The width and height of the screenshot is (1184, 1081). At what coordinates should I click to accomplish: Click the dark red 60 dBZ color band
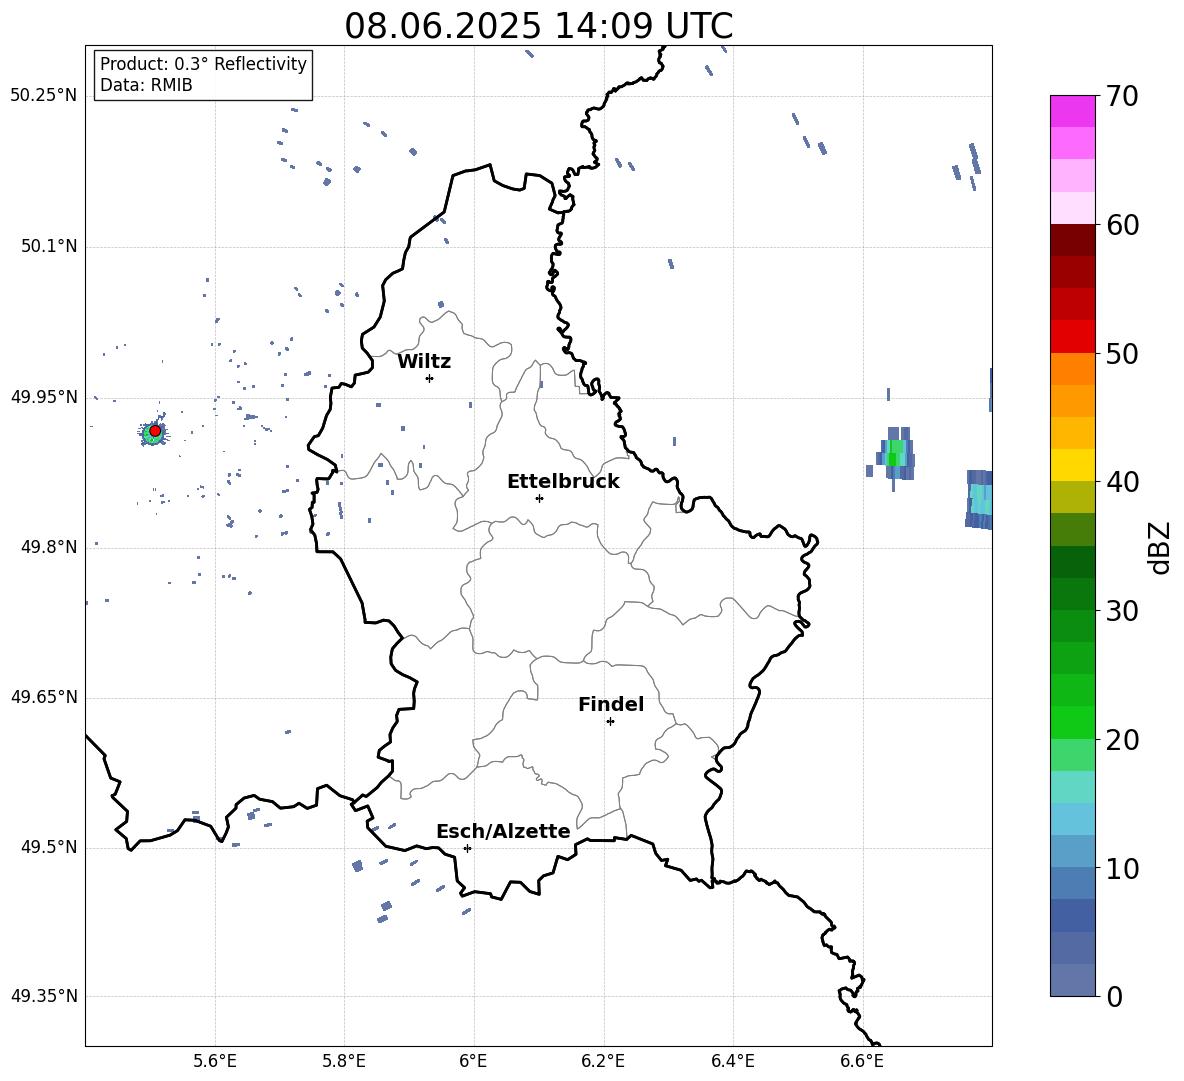tap(1073, 240)
